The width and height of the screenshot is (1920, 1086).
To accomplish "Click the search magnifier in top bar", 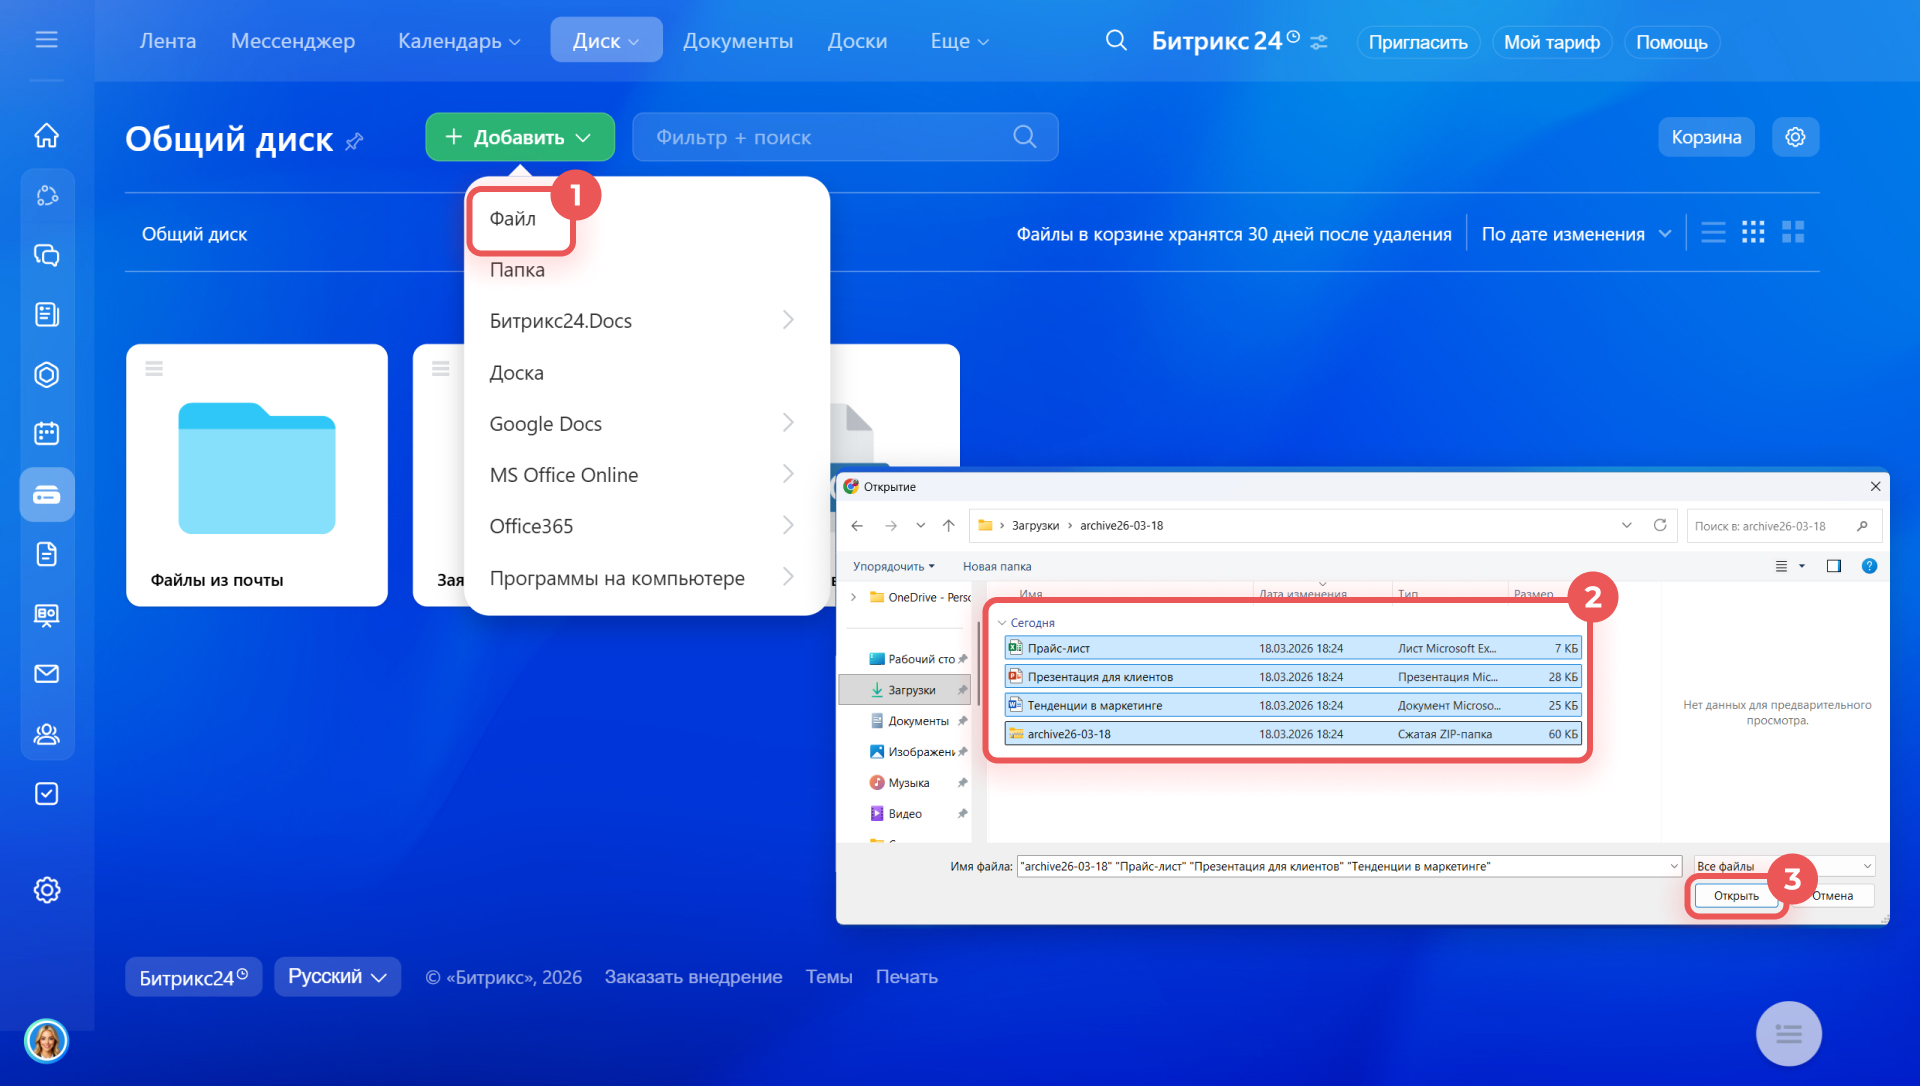I will click(1116, 41).
